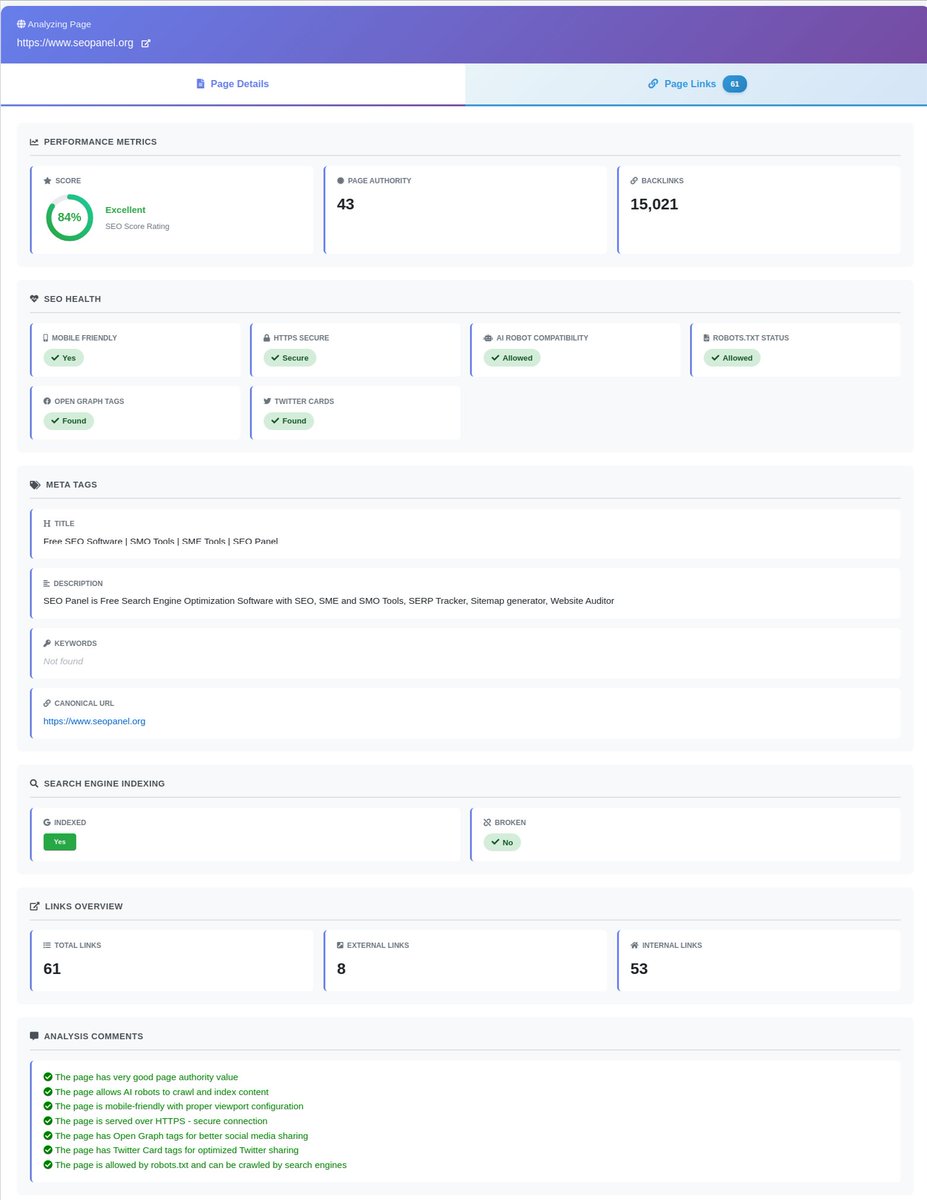Open the external link icon beside seopanel.org URL
This screenshot has width=927, height=1200.
(146, 44)
